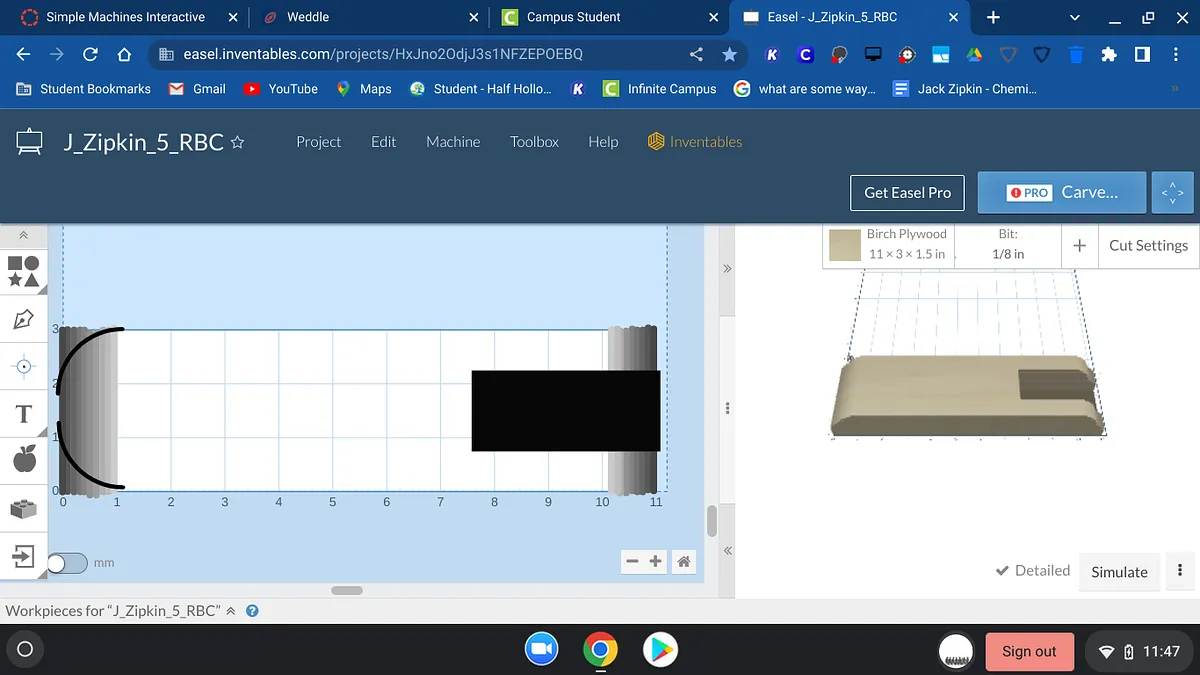Toggle the inch/mm unit switch
Viewport: 1200px width, 675px height.
pos(67,563)
